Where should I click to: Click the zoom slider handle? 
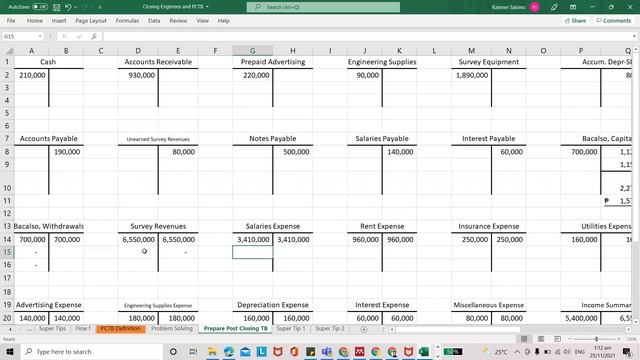tap(596, 339)
